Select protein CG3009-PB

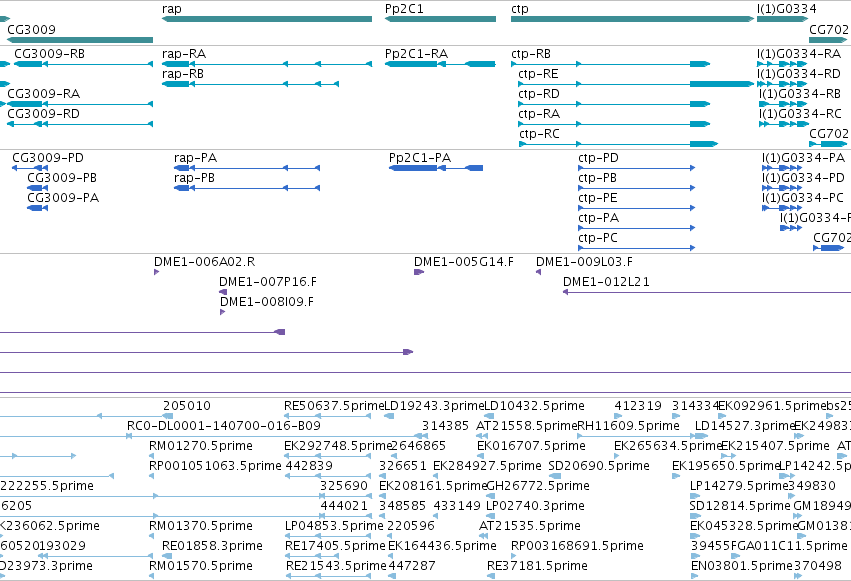pyautogui.click(x=37, y=188)
